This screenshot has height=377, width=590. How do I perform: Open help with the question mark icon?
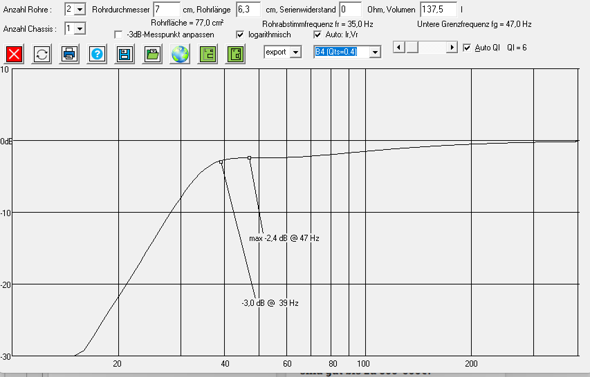pyautogui.click(x=97, y=54)
